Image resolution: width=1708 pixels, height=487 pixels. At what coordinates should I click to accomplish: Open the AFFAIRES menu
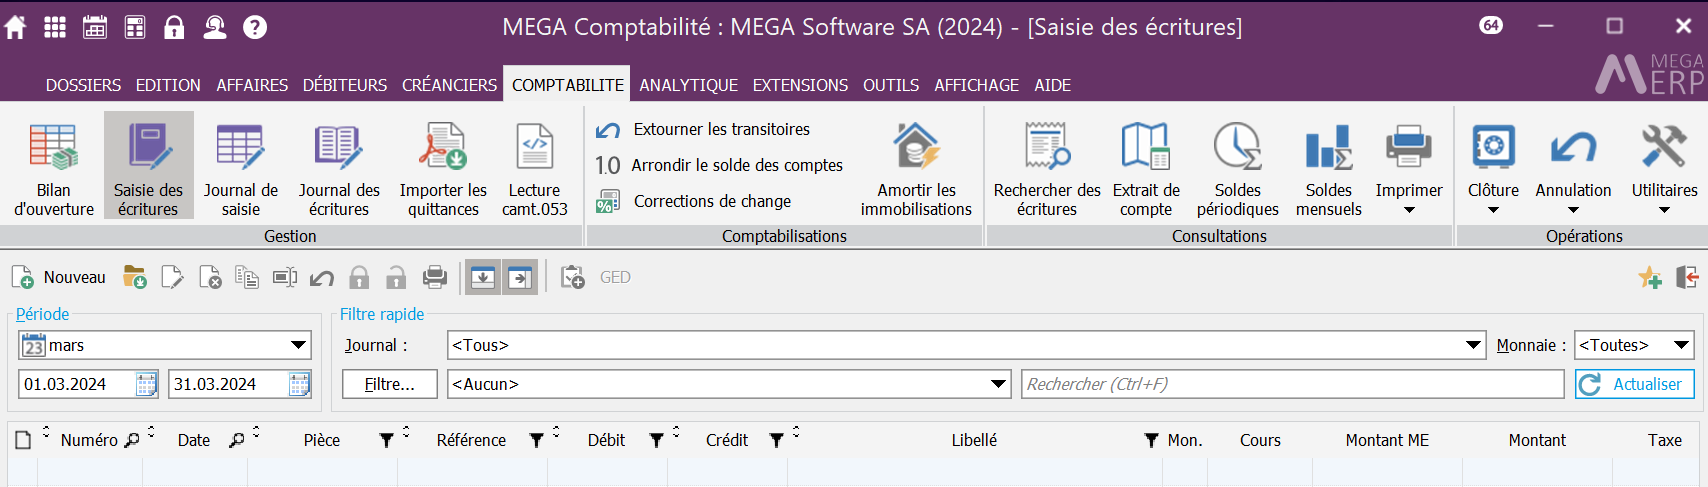click(x=252, y=85)
